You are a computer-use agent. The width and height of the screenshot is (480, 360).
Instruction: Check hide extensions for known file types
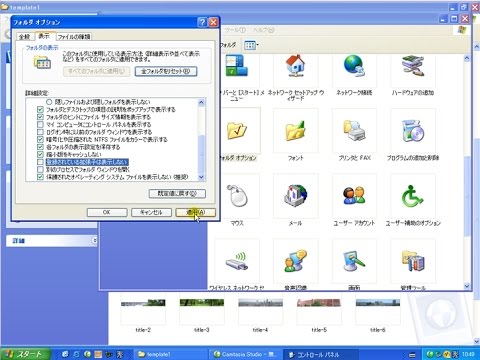[40, 162]
